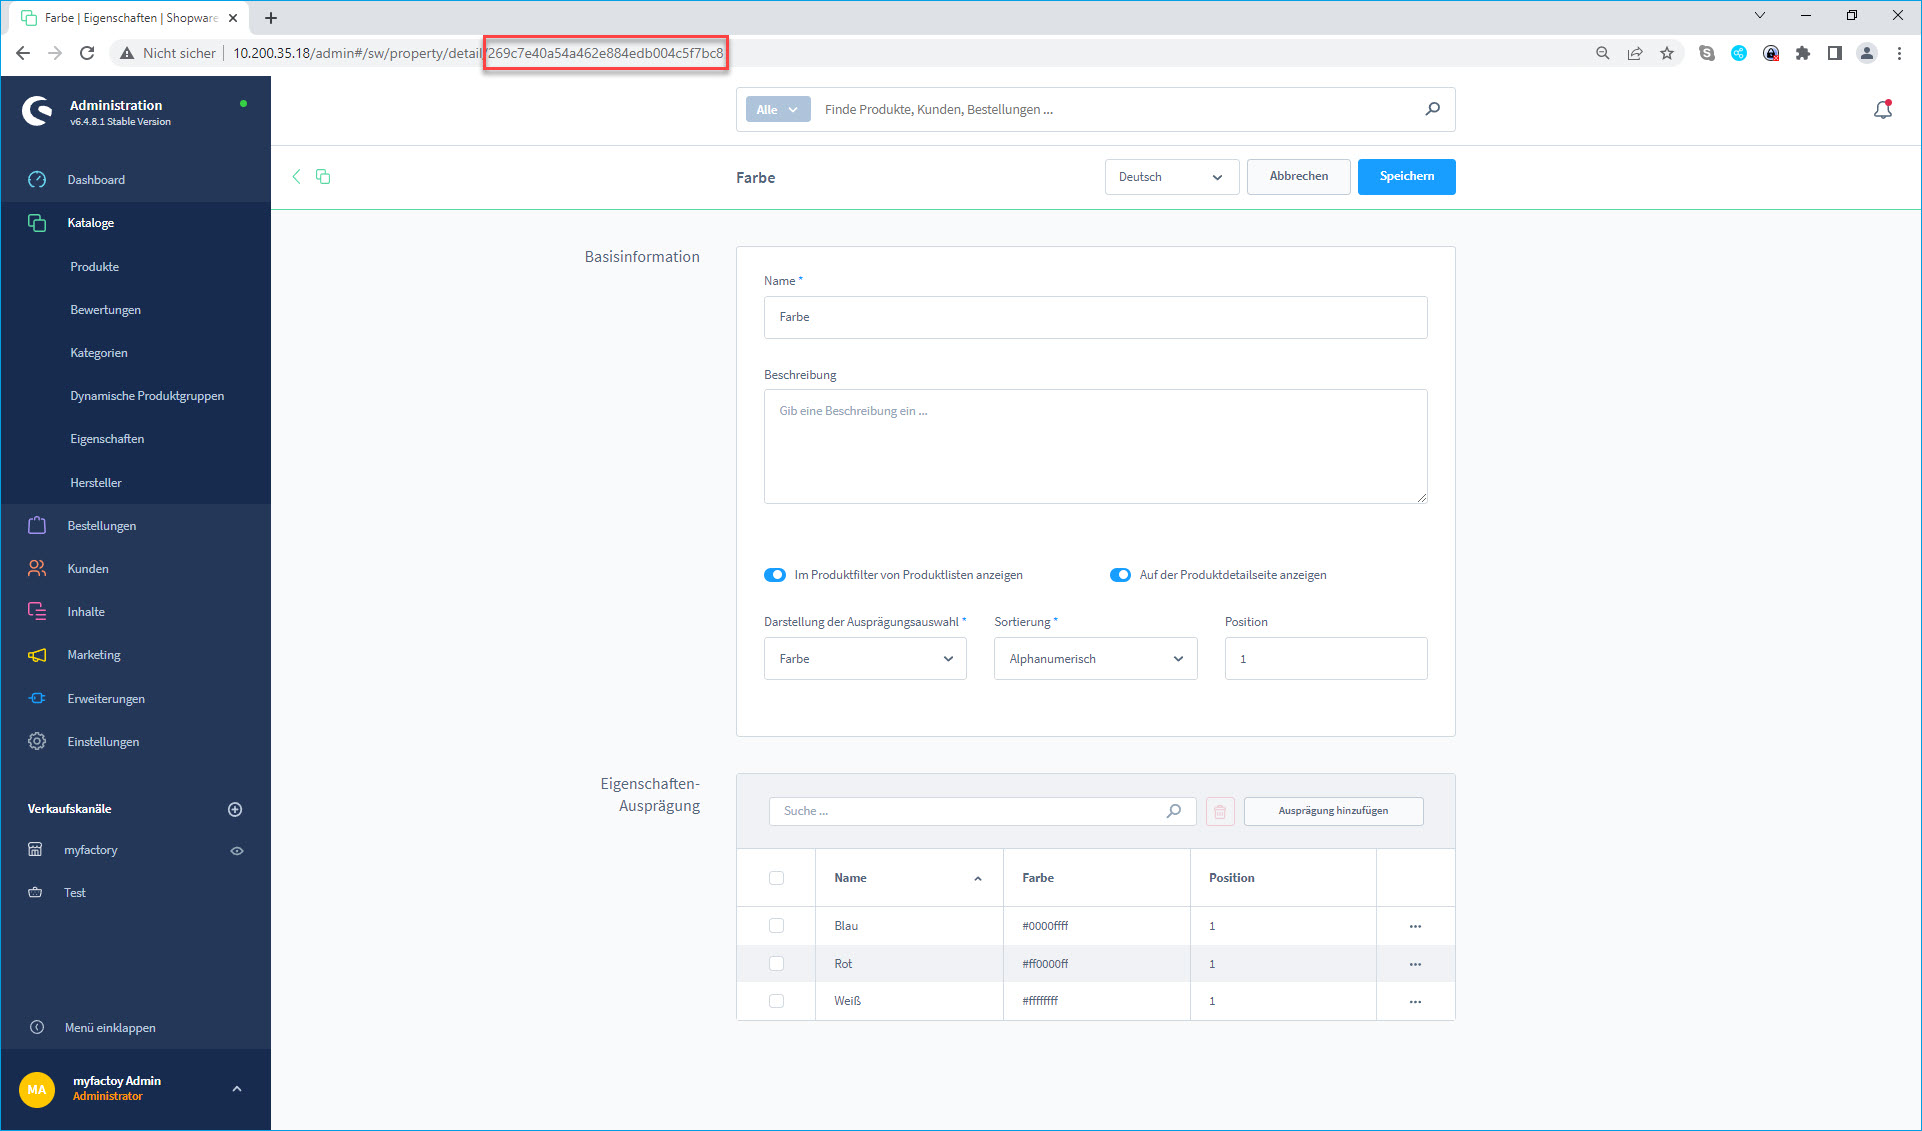Expand the myfactoy Admin user menu
1922x1131 pixels.
[237, 1089]
